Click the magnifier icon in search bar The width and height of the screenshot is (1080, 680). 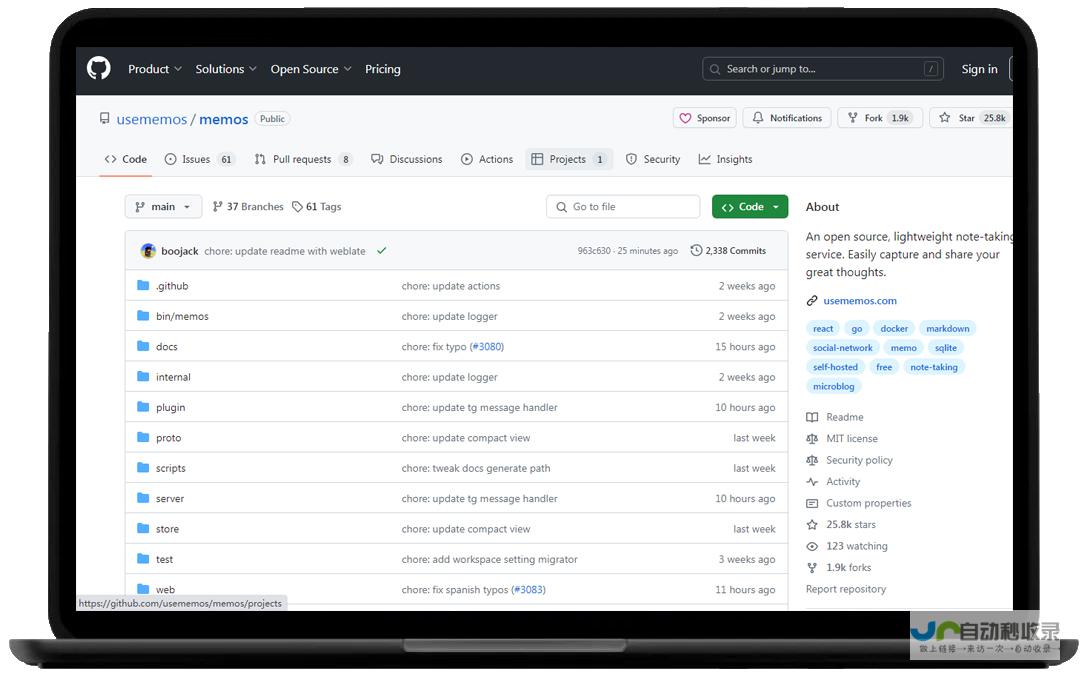pyautogui.click(x=715, y=69)
